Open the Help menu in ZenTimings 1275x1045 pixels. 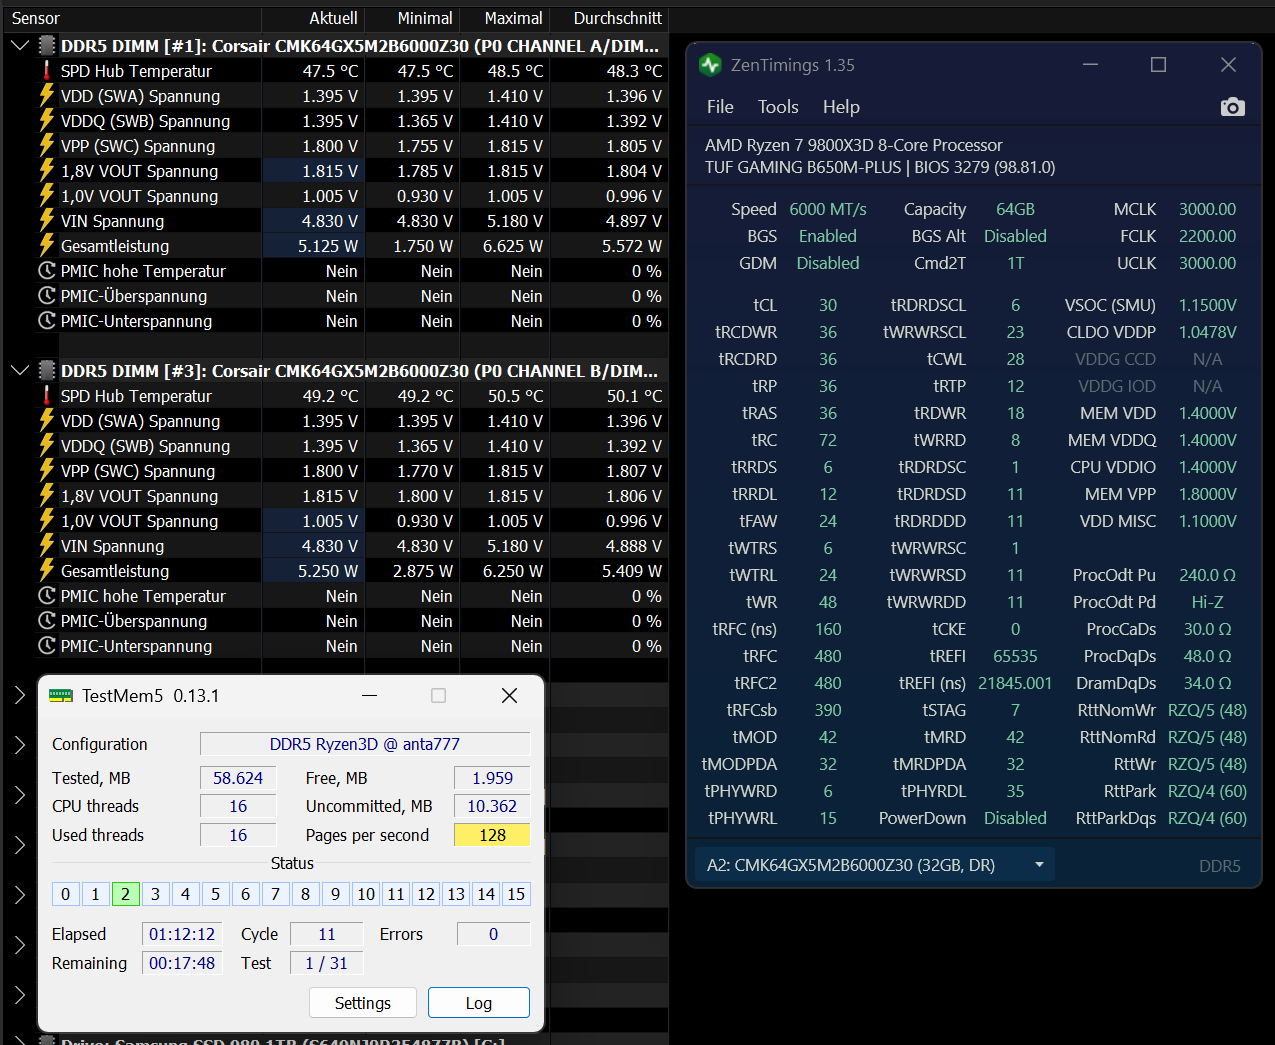841,107
